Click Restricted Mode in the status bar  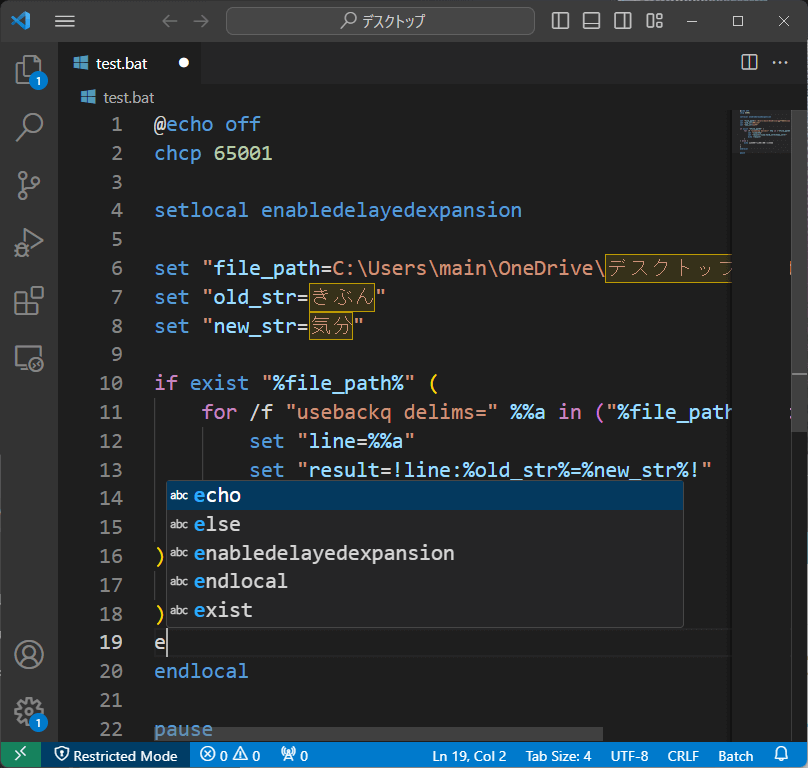(x=115, y=756)
